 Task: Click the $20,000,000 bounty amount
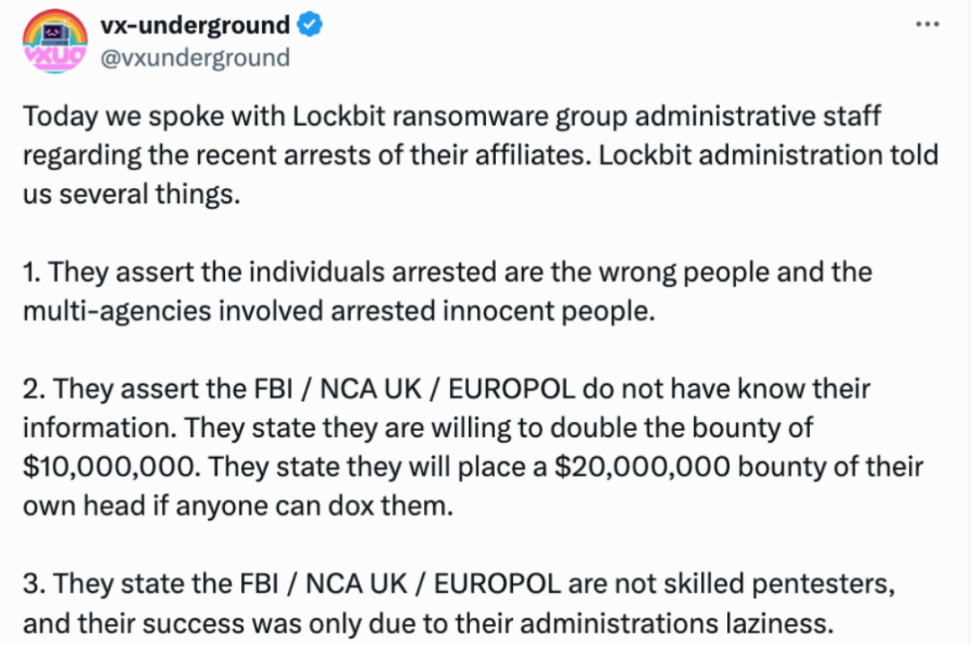pos(642,467)
